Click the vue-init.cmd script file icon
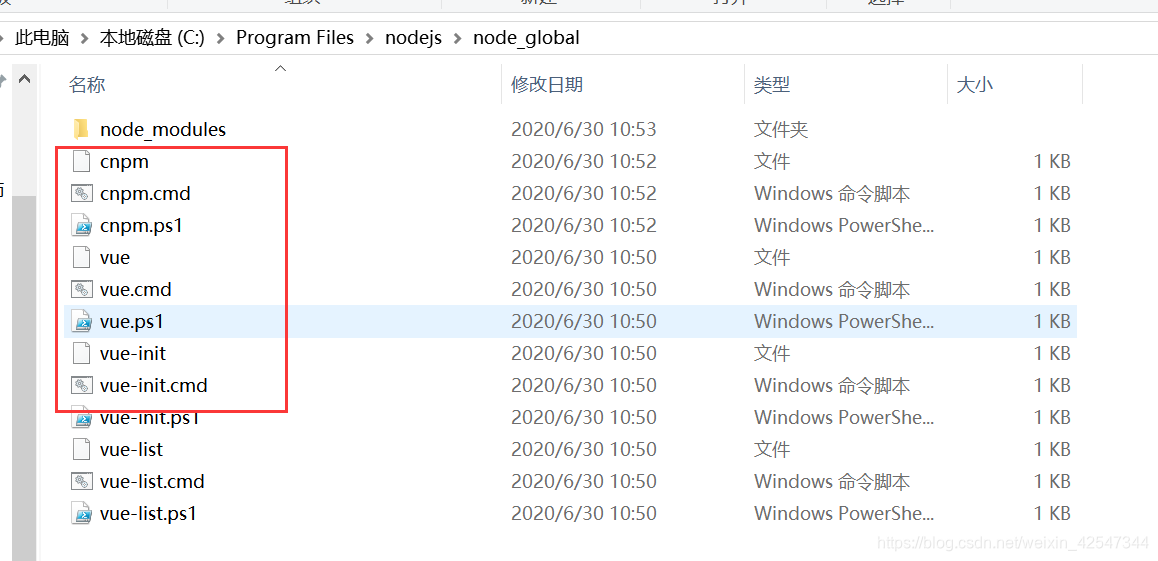1158x561 pixels. pyautogui.click(x=81, y=385)
